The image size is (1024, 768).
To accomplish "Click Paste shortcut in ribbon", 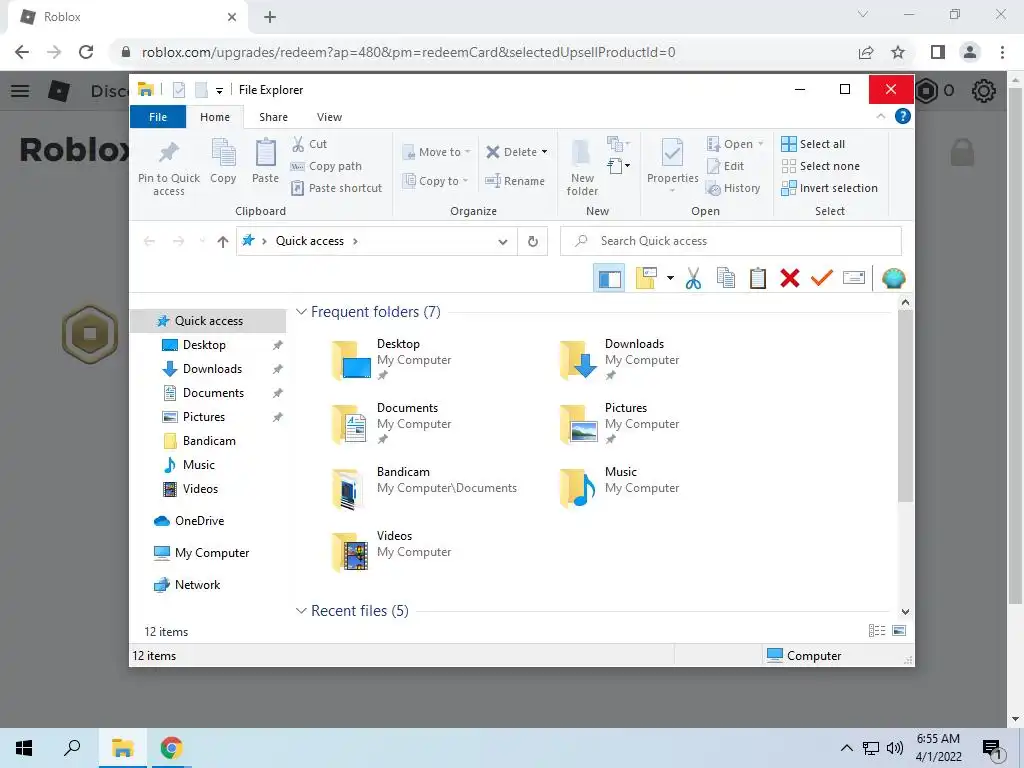I will click(336, 188).
